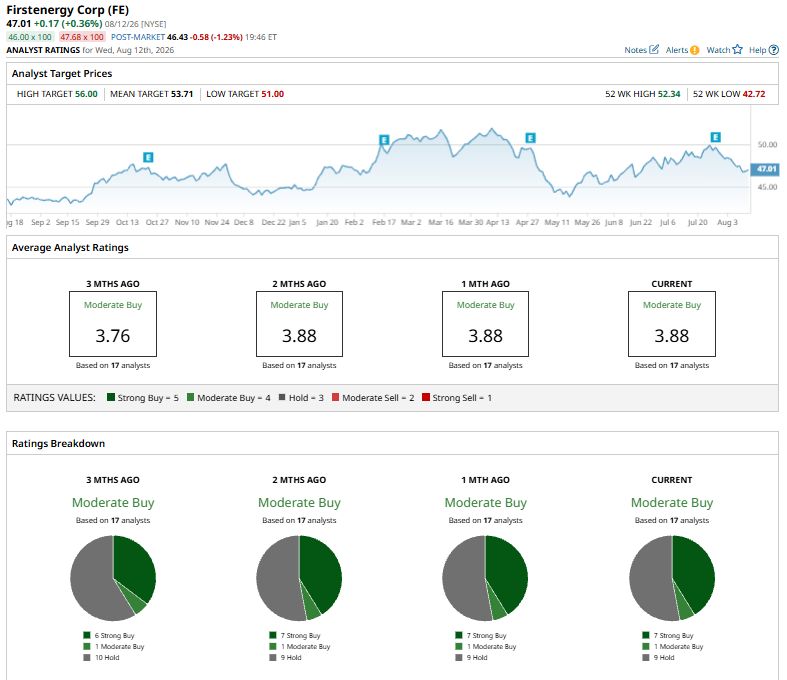
Task: Click the 3 MTHS AGO pie chart
Action: tap(113, 578)
